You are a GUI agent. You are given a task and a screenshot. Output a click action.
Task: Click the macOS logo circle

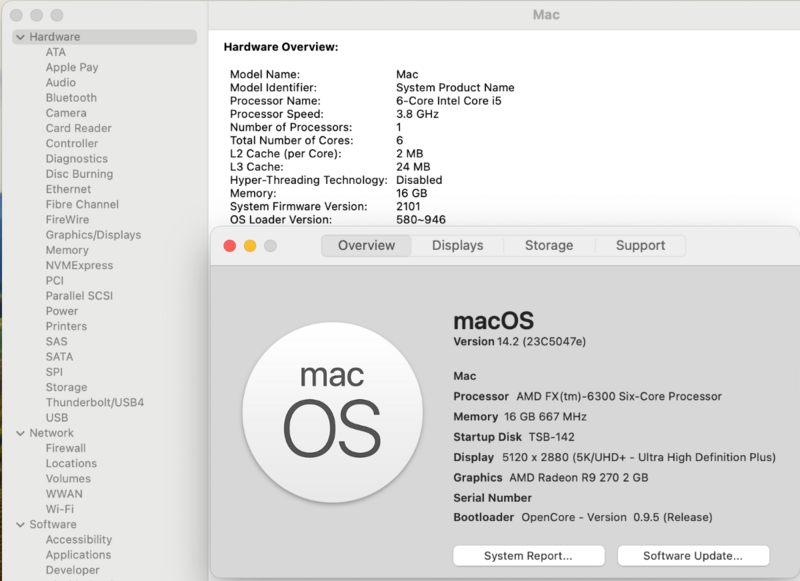pos(333,412)
